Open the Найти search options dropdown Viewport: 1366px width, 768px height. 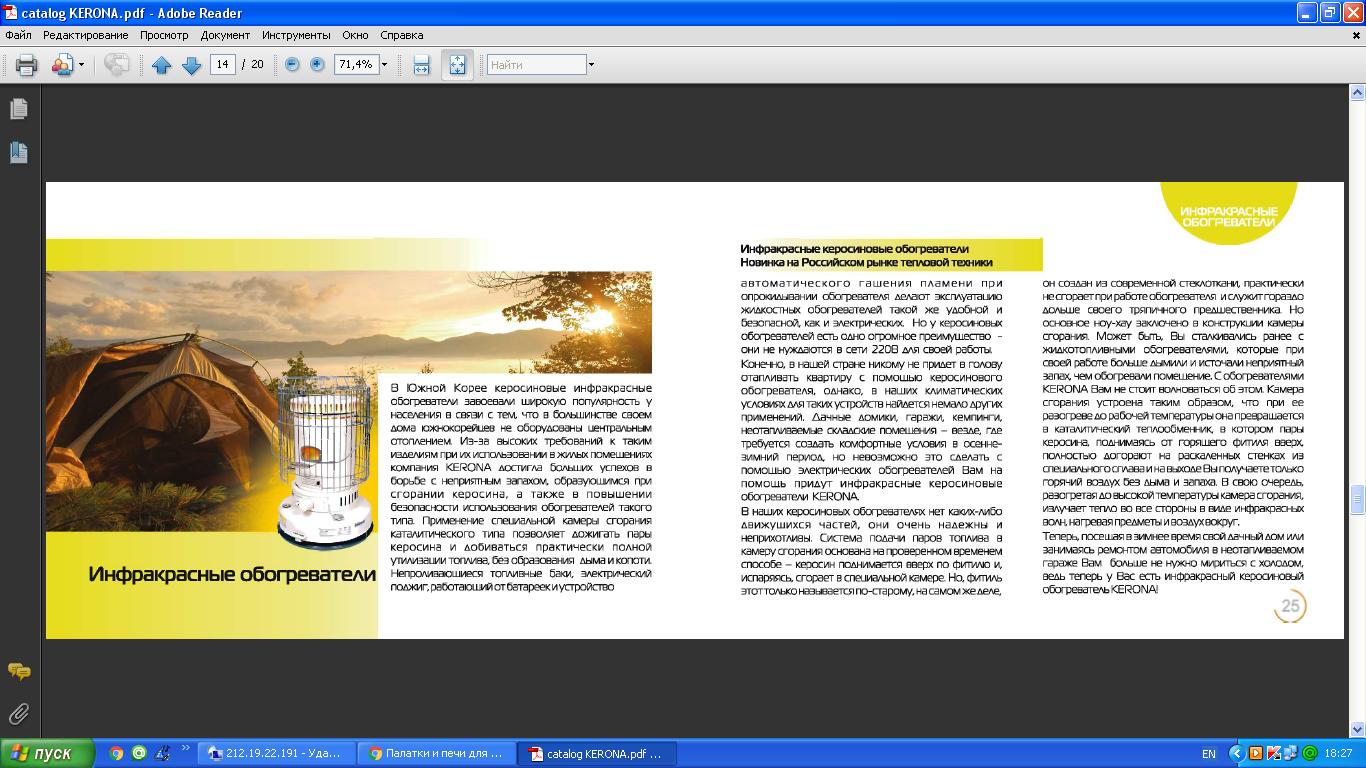click(x=591, y=64)
